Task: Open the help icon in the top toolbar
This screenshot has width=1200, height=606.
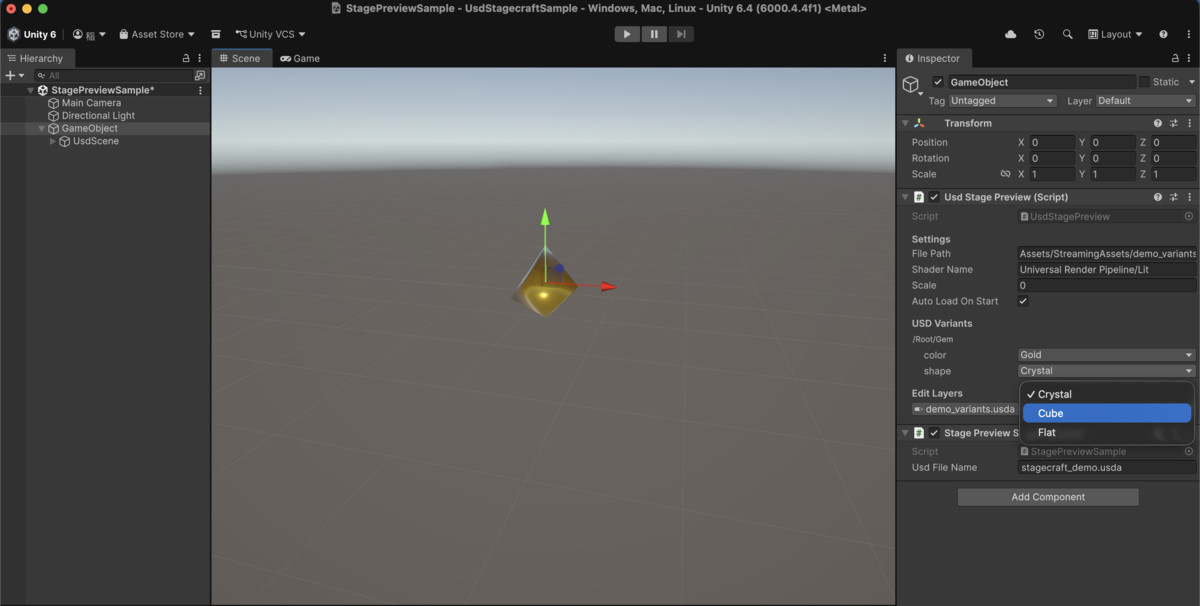Action: tap(1163, 34)
